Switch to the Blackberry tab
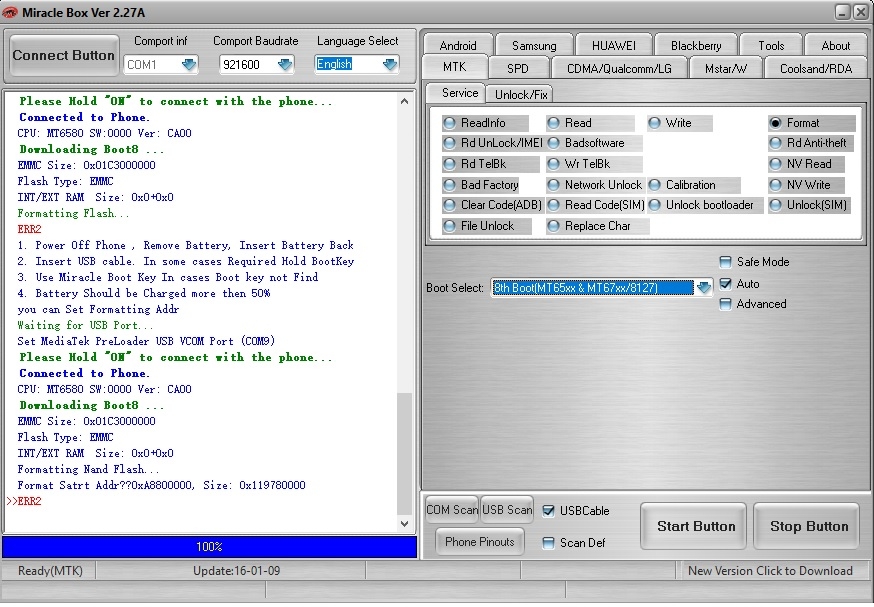 [696, 45]
